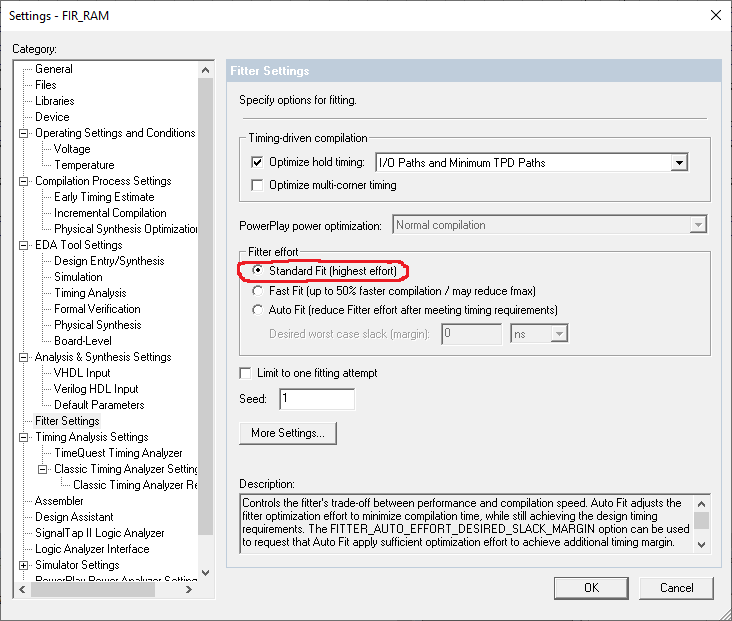The height and width of the screenshot is (621, 732).
Task: Select Simulation under EDA Tool Settings
Action: pyautogui.click(x=78, y=277)
